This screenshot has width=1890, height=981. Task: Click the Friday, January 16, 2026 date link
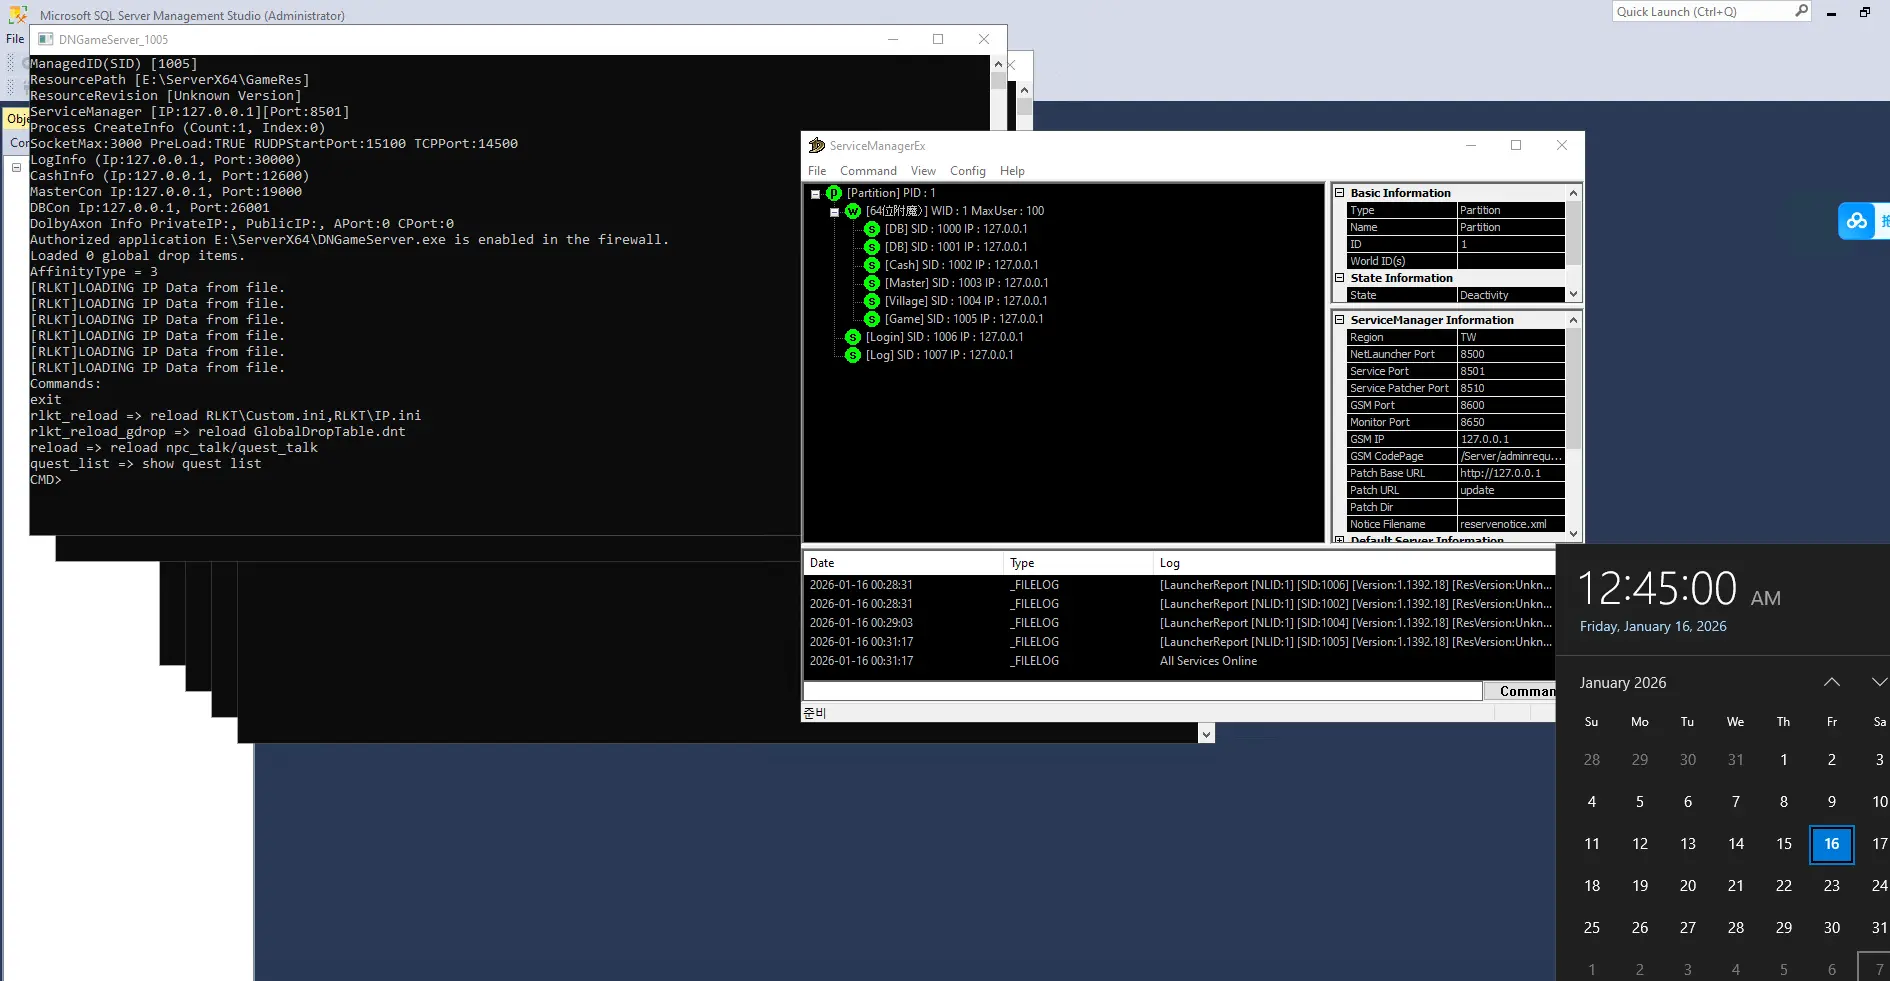point(1653,627)
